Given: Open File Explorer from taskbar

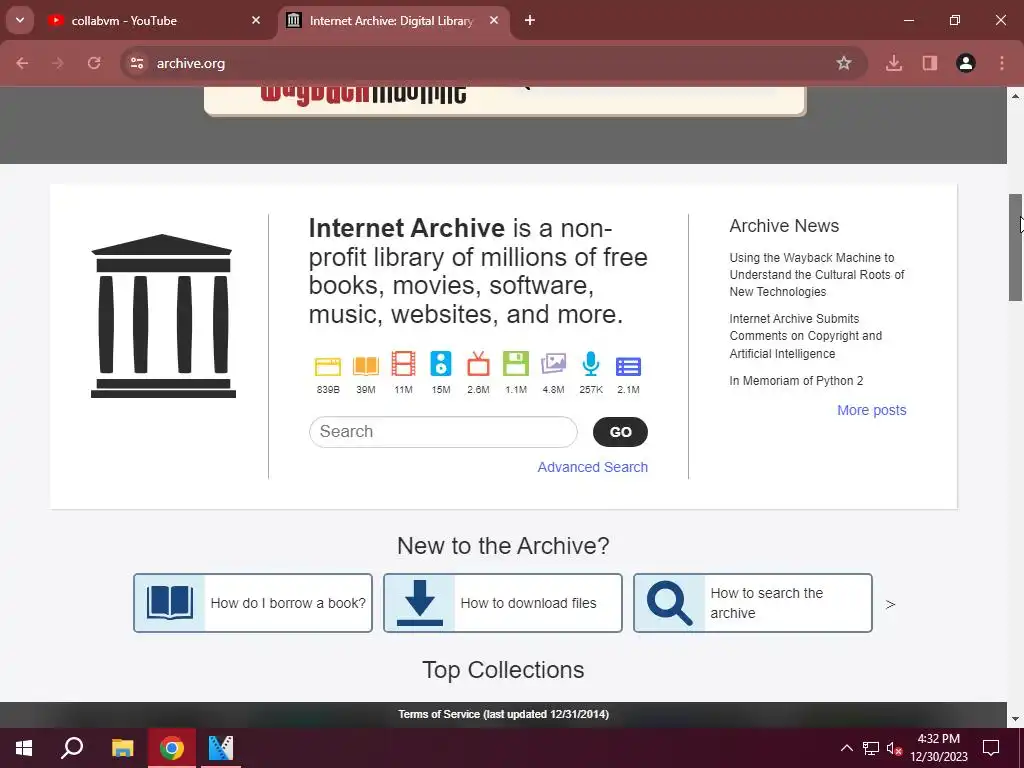Looking at the screenshot, I should tap(122, 748).
